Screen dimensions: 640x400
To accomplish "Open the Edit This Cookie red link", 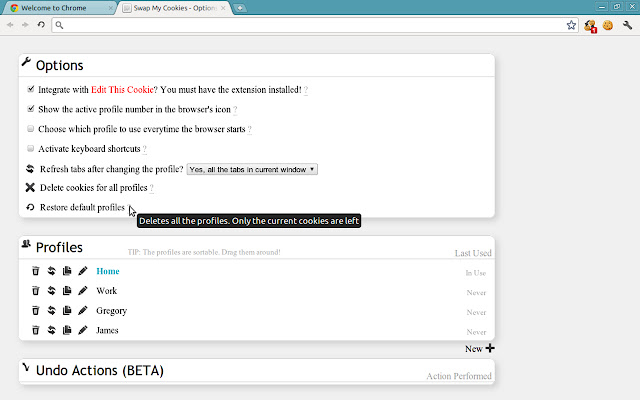I will 122,90.
